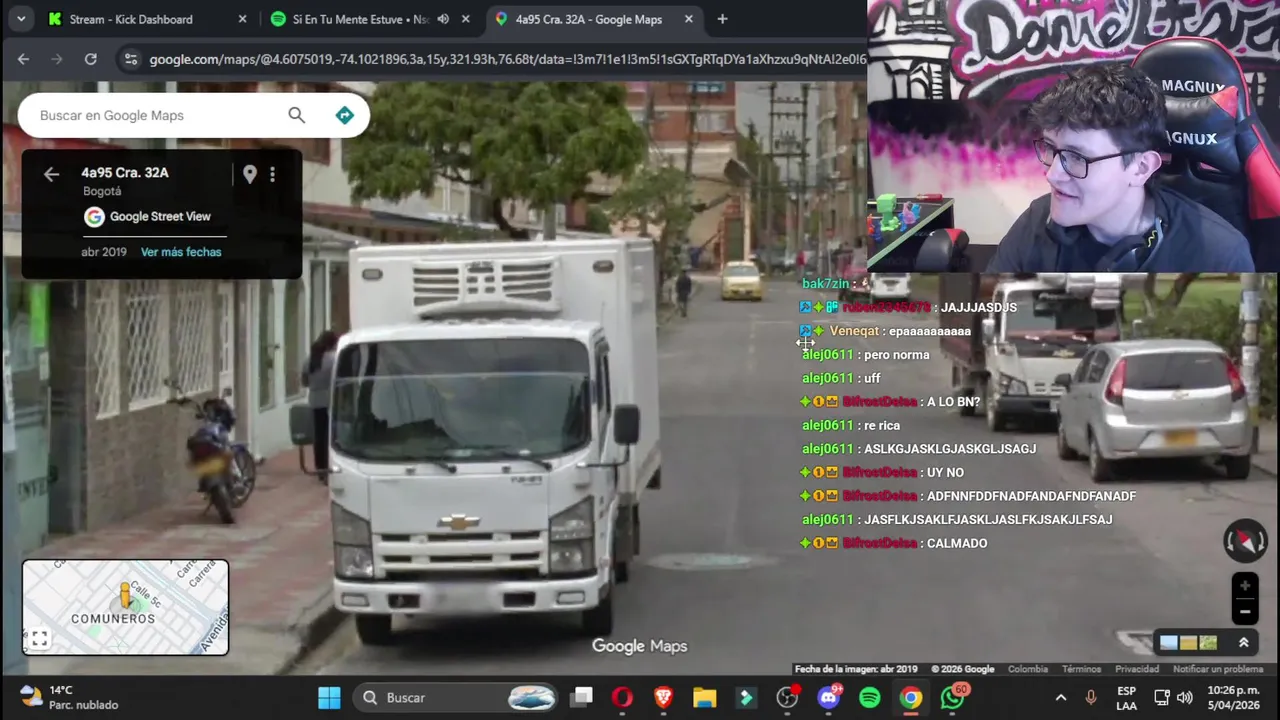Image resolution: width=1280 pixels, height=720 pixels.
Task: Close the Google Maps tab
Action: [x=688, y=19]
